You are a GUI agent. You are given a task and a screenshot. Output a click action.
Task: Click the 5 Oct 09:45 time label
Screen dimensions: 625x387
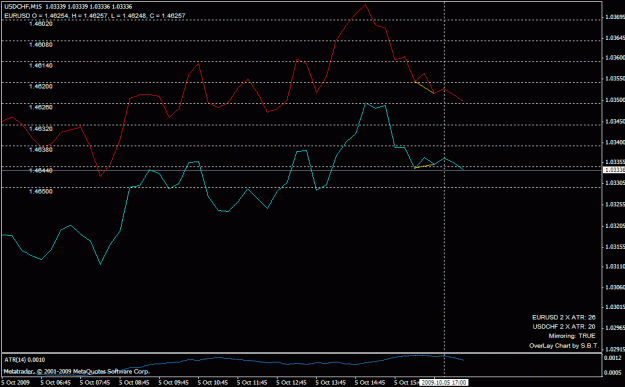coord(174,383)
